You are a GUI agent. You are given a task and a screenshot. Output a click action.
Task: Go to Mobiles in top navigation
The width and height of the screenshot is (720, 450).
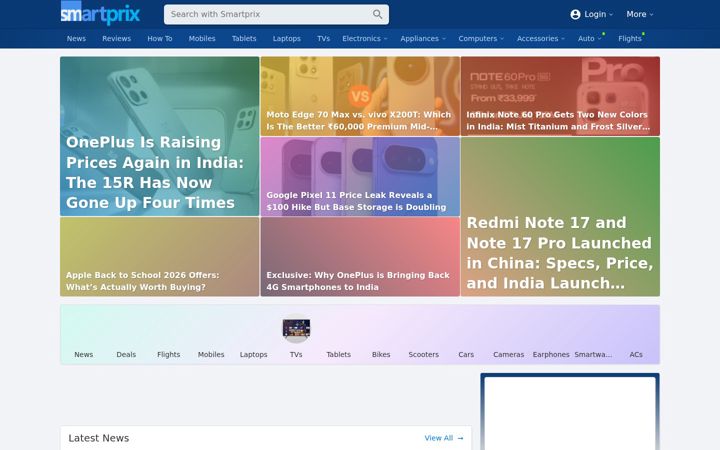pyautogui.click(x=202, y=39)
